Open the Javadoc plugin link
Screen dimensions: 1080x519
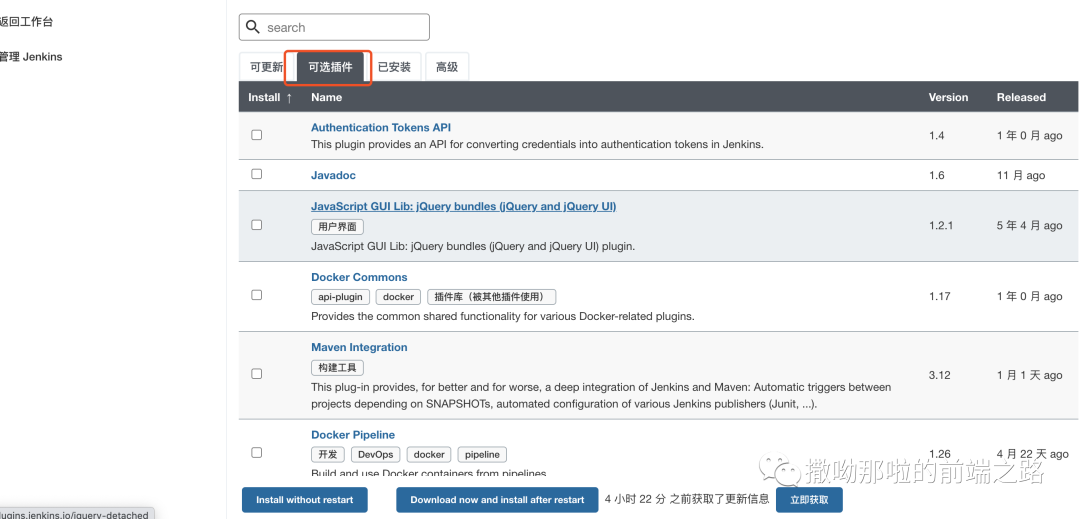tap(333, 176)
